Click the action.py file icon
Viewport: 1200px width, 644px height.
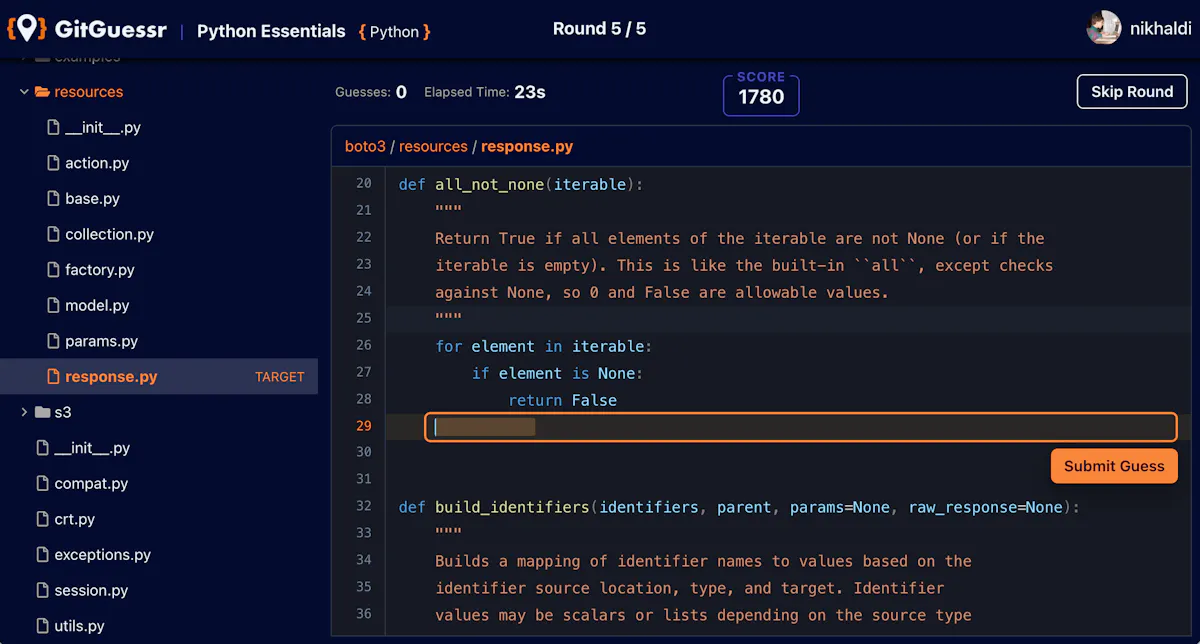coord(55,163)
